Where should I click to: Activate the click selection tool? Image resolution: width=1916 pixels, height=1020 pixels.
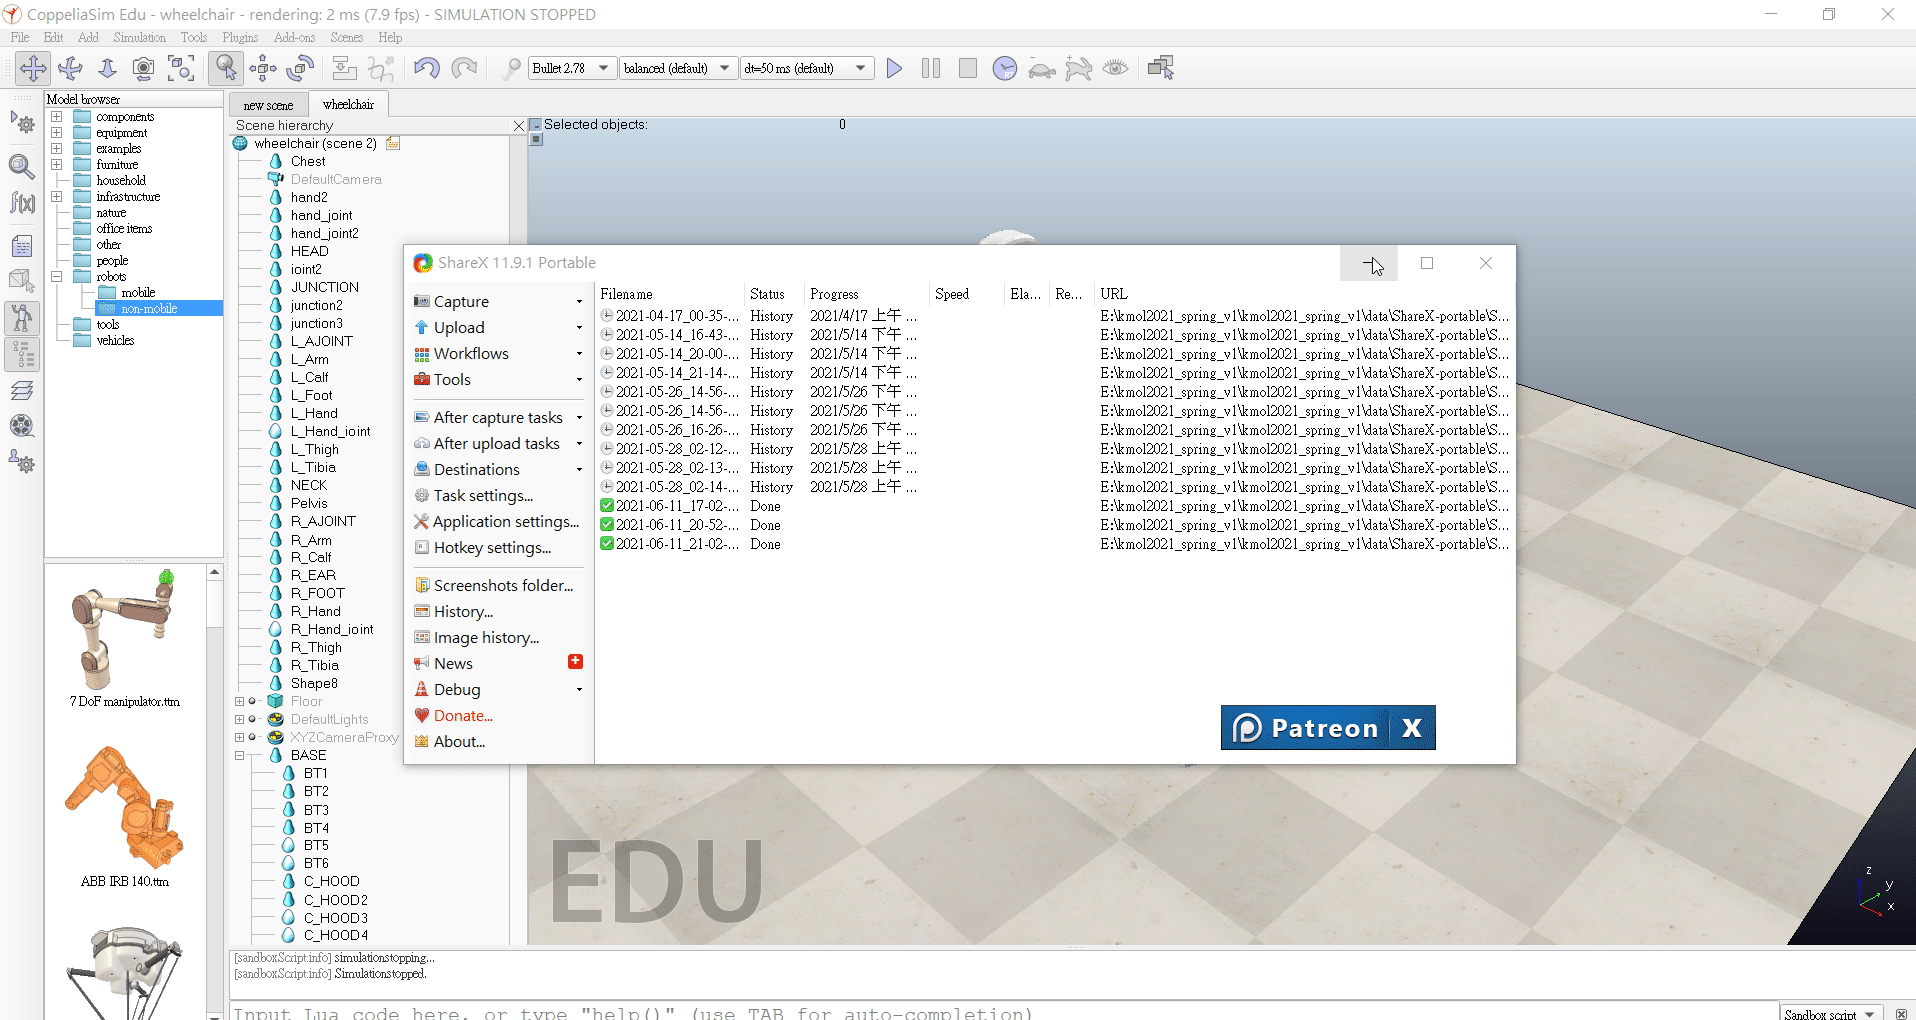point(226,68)
